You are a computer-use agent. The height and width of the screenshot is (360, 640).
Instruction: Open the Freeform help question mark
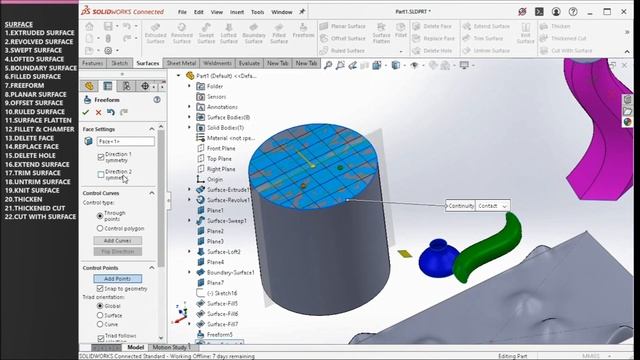tap(157, 100)
